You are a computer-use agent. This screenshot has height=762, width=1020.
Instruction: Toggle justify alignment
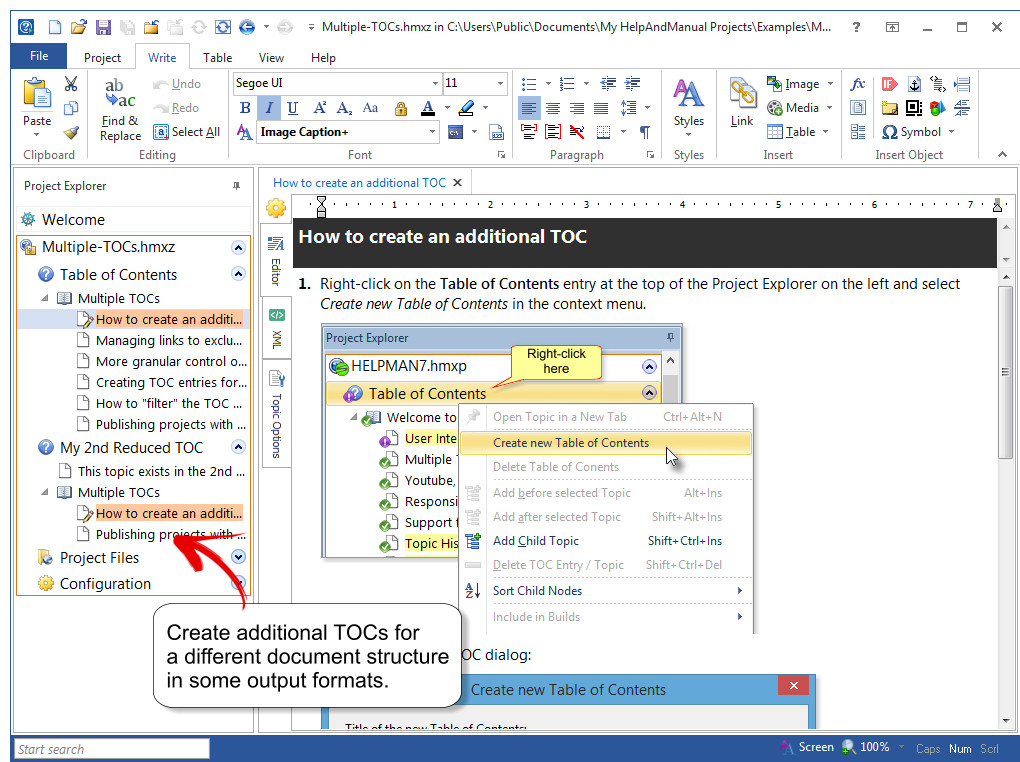601,108
